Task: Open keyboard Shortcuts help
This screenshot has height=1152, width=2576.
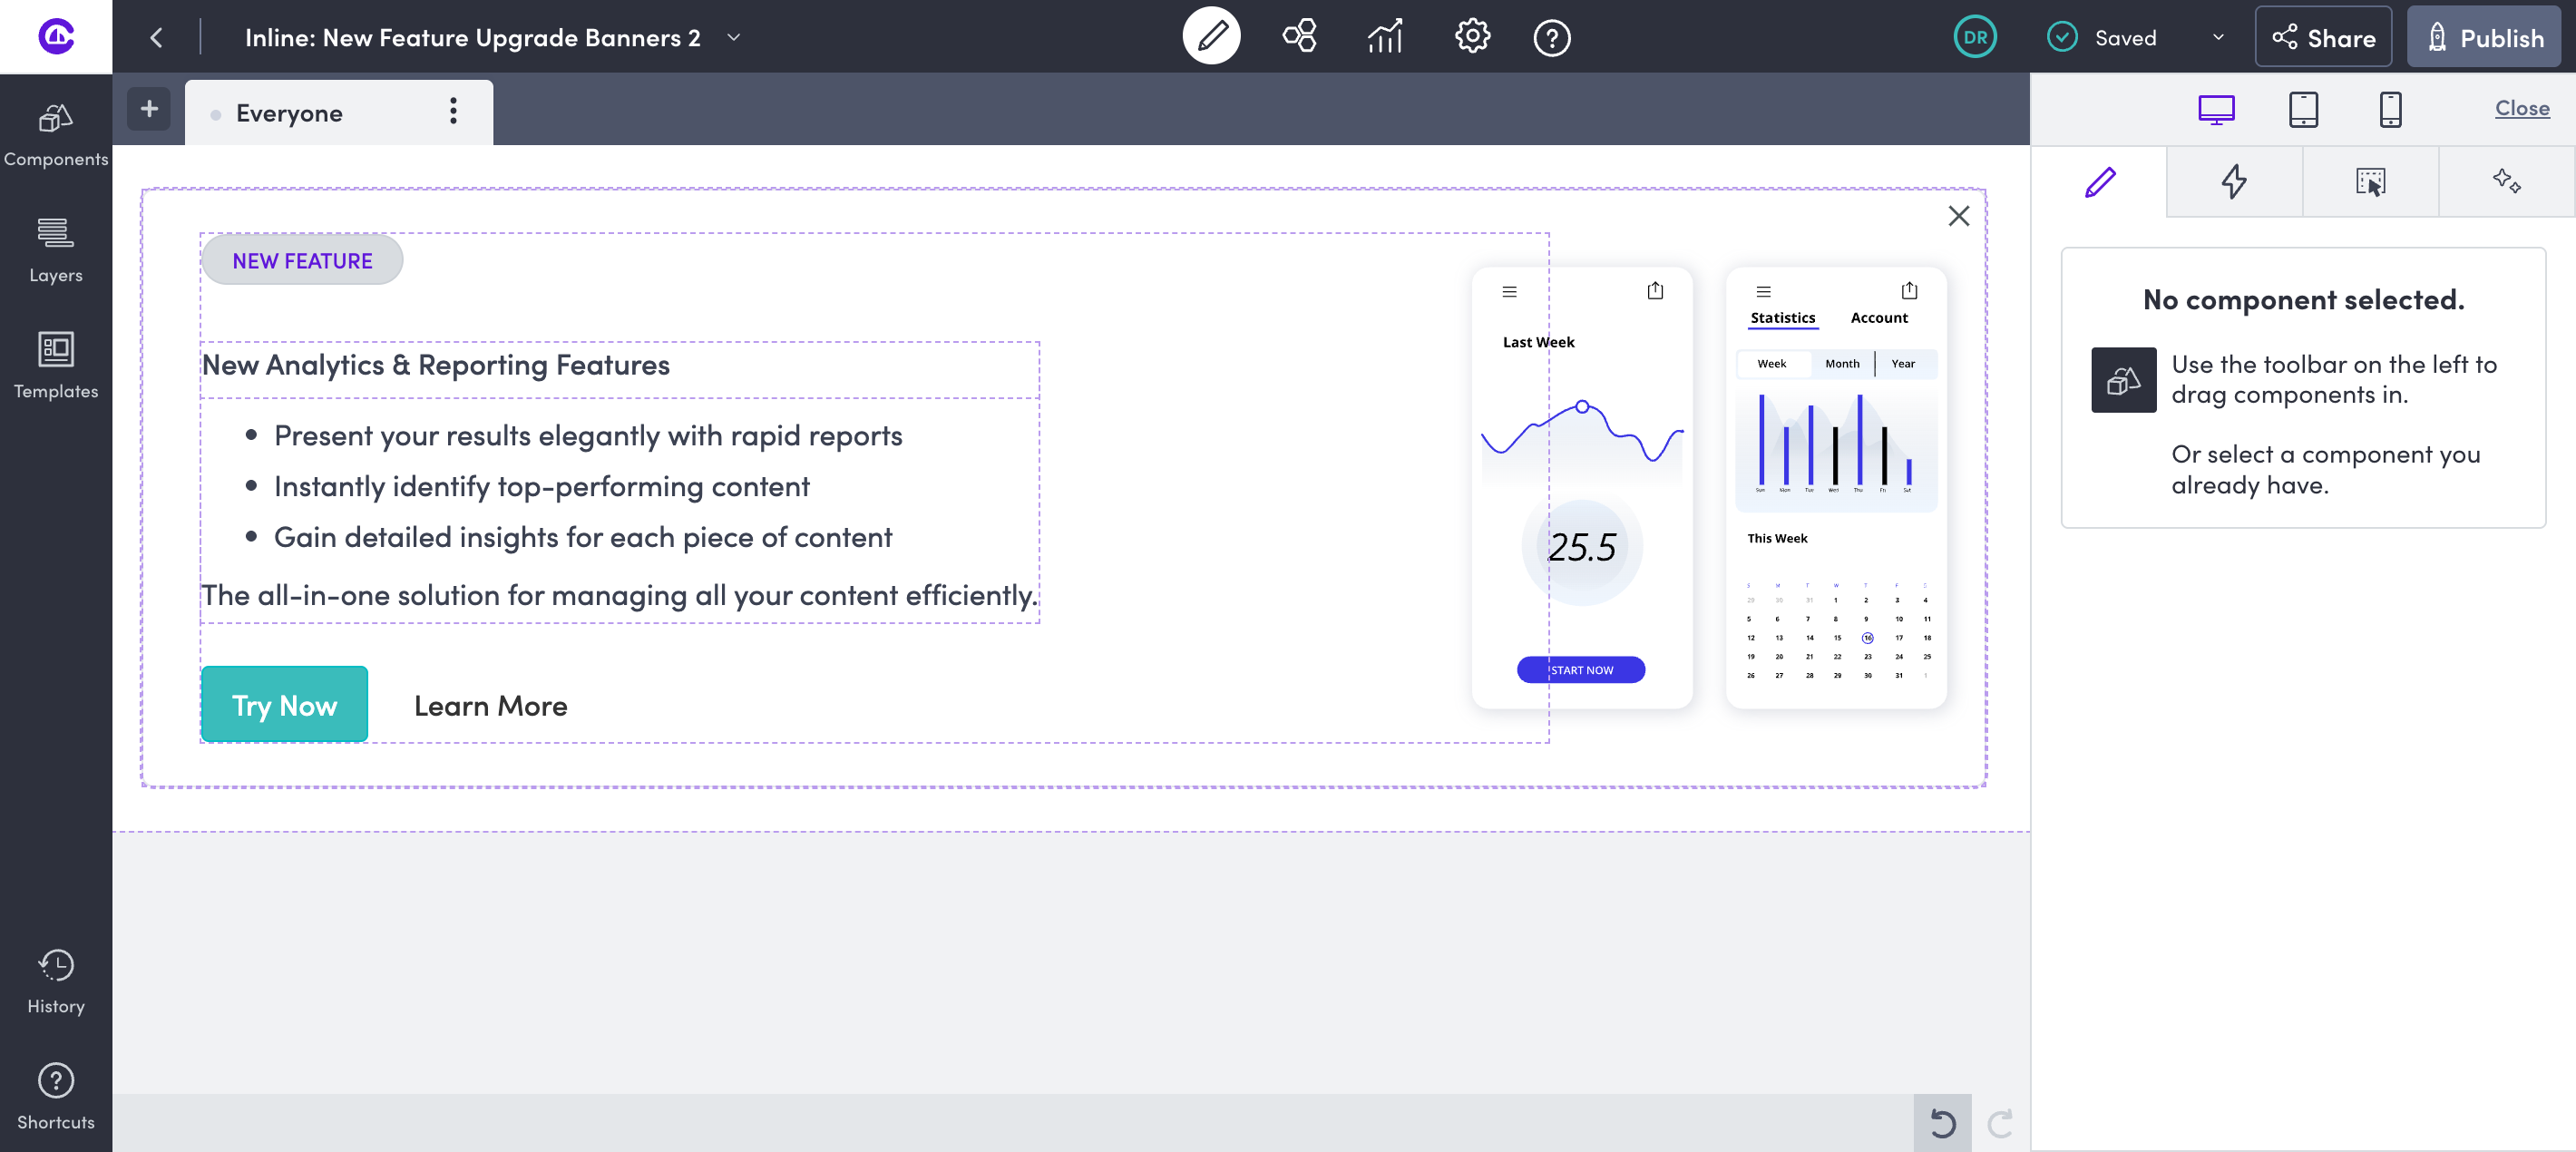Action: pos(56,1097)
